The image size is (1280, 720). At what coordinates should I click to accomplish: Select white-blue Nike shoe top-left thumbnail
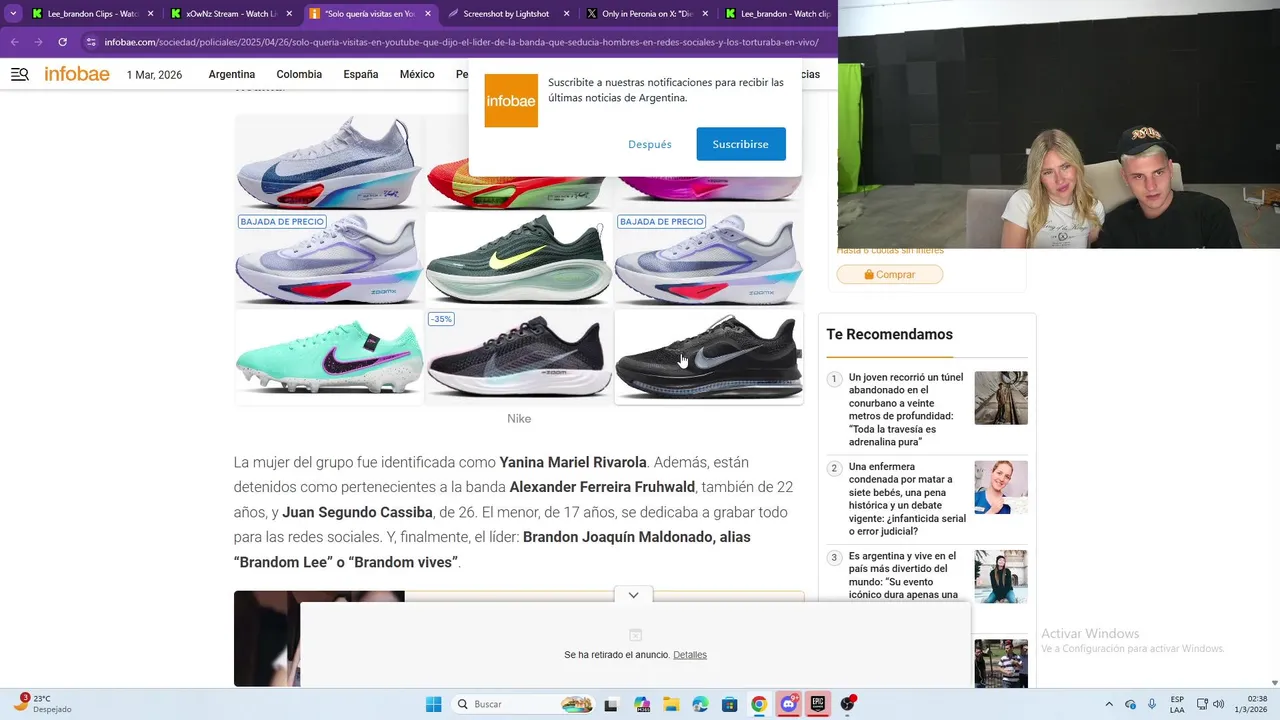[329, 161]
